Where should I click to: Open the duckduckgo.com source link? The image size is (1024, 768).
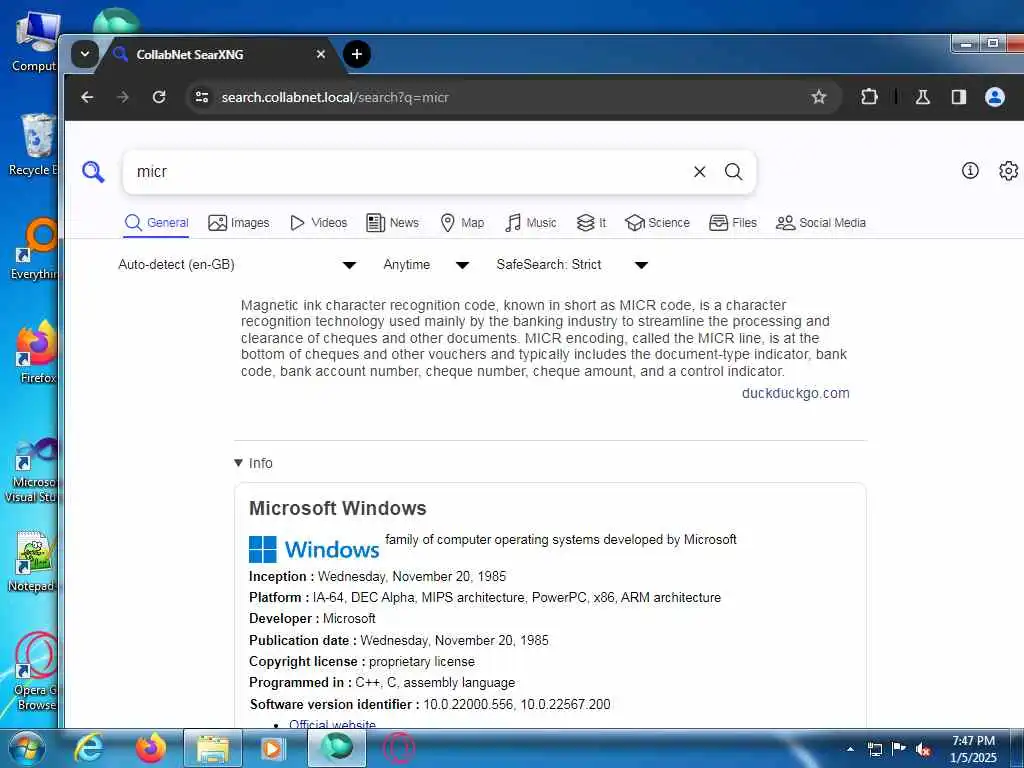tap(795, 393)
